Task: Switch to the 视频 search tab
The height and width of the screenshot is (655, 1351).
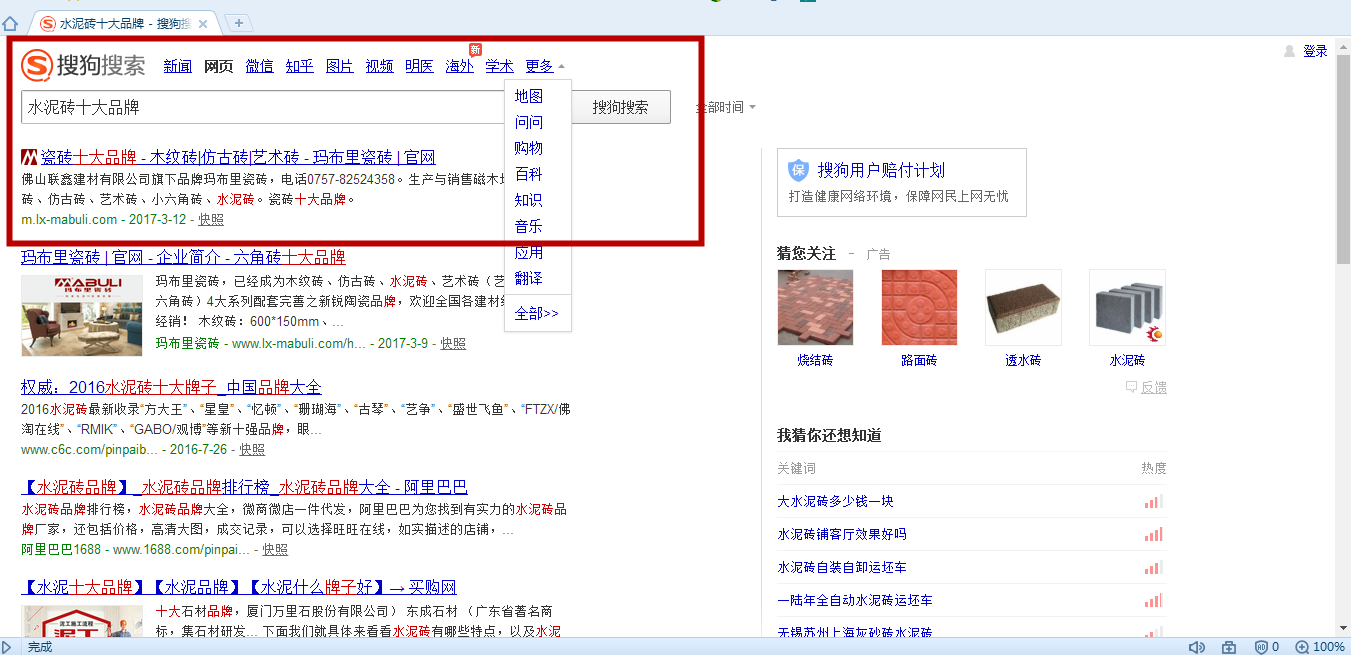Action: pos(379,66)
